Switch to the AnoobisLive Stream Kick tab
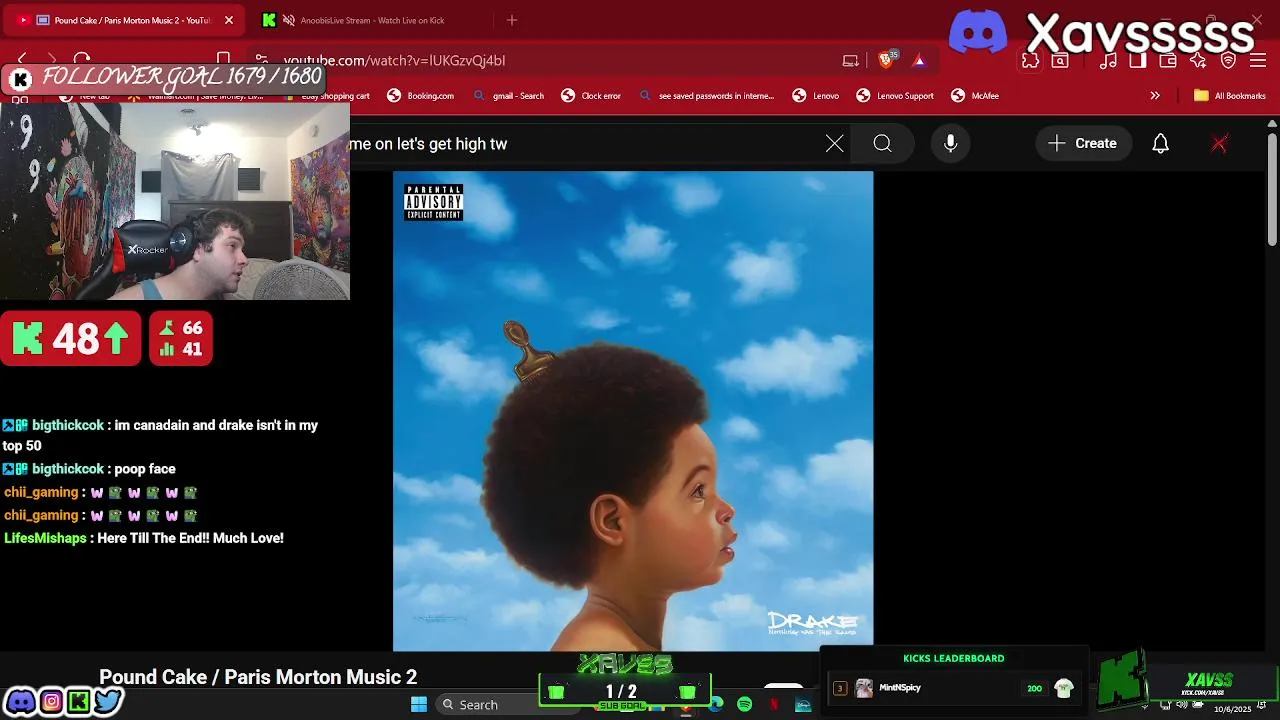Screen dimensions: 1280x720 370,20
